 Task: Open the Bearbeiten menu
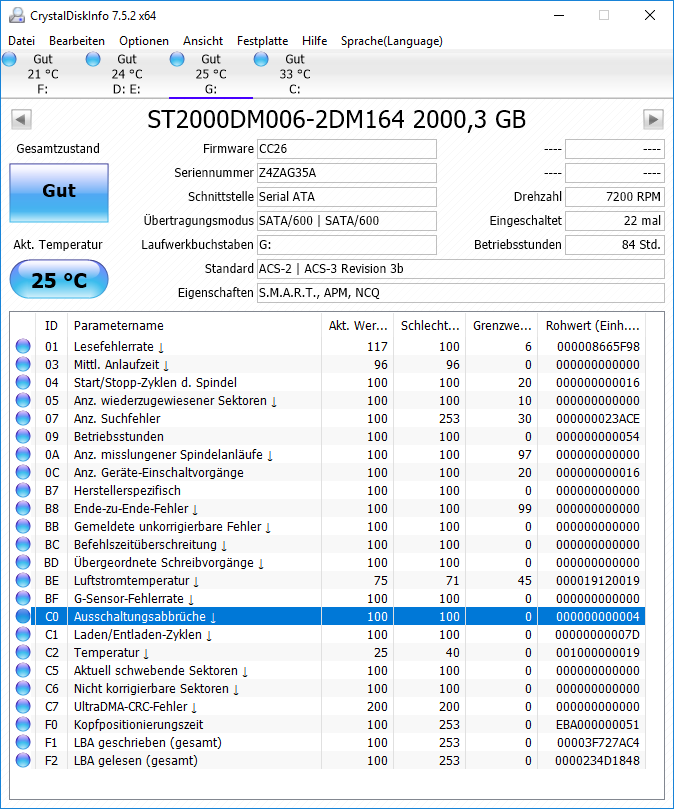tap(77, 41)
